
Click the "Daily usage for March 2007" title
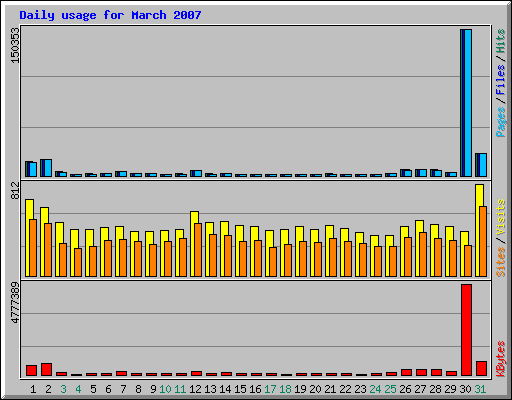pos(110,15)
